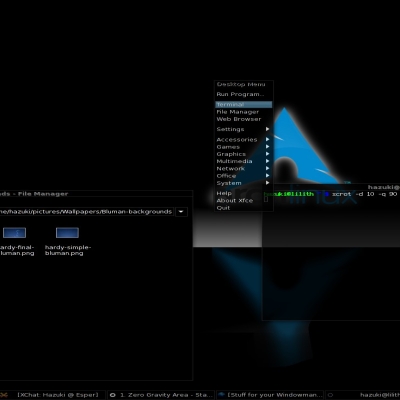Launch Web Browser from desktop menu
The height and width of the screenshot is (400, 400).
pyautogui.click(x=244, y=119)
